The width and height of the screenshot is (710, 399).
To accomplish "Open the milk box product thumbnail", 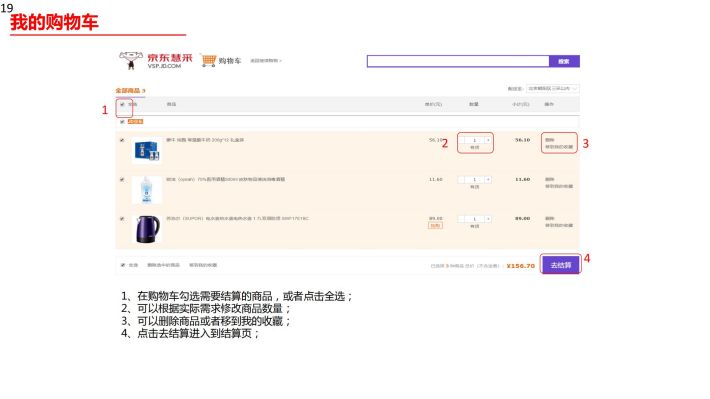I will click(x=147, y=151).
